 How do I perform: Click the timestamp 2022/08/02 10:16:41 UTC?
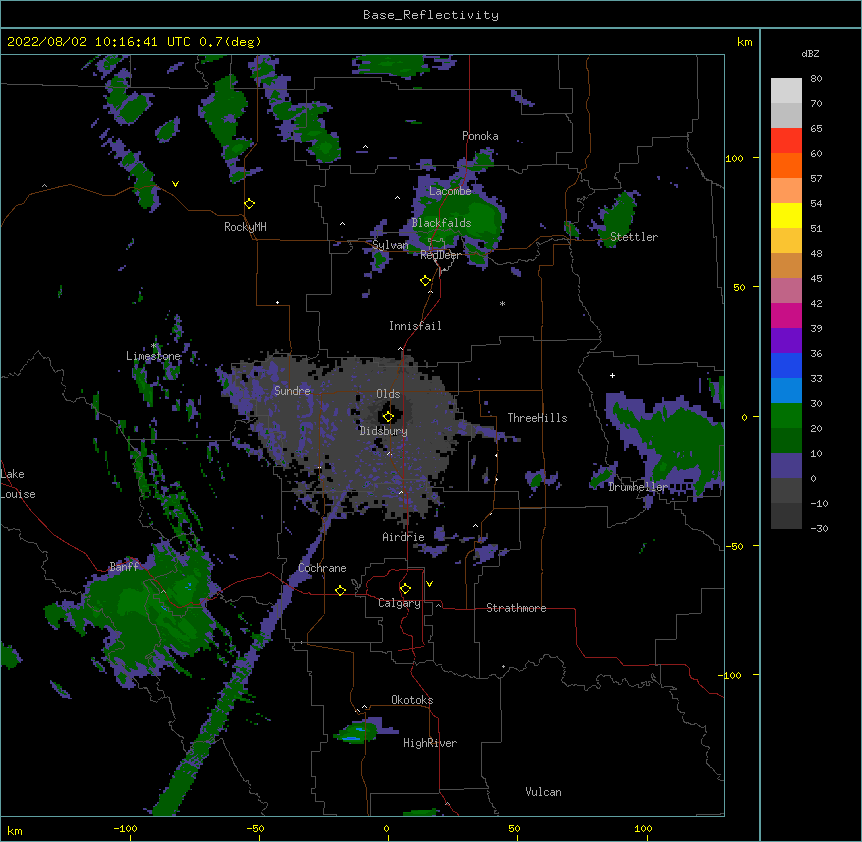click(x=99, y=42)
